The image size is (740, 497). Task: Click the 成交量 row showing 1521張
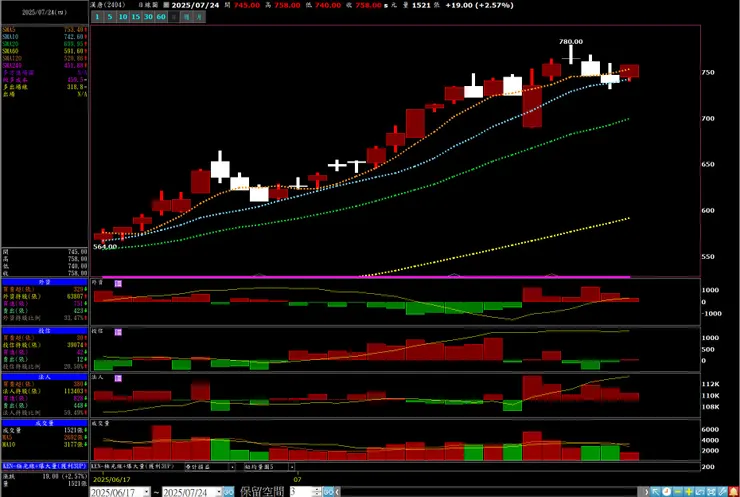point(44,430)
